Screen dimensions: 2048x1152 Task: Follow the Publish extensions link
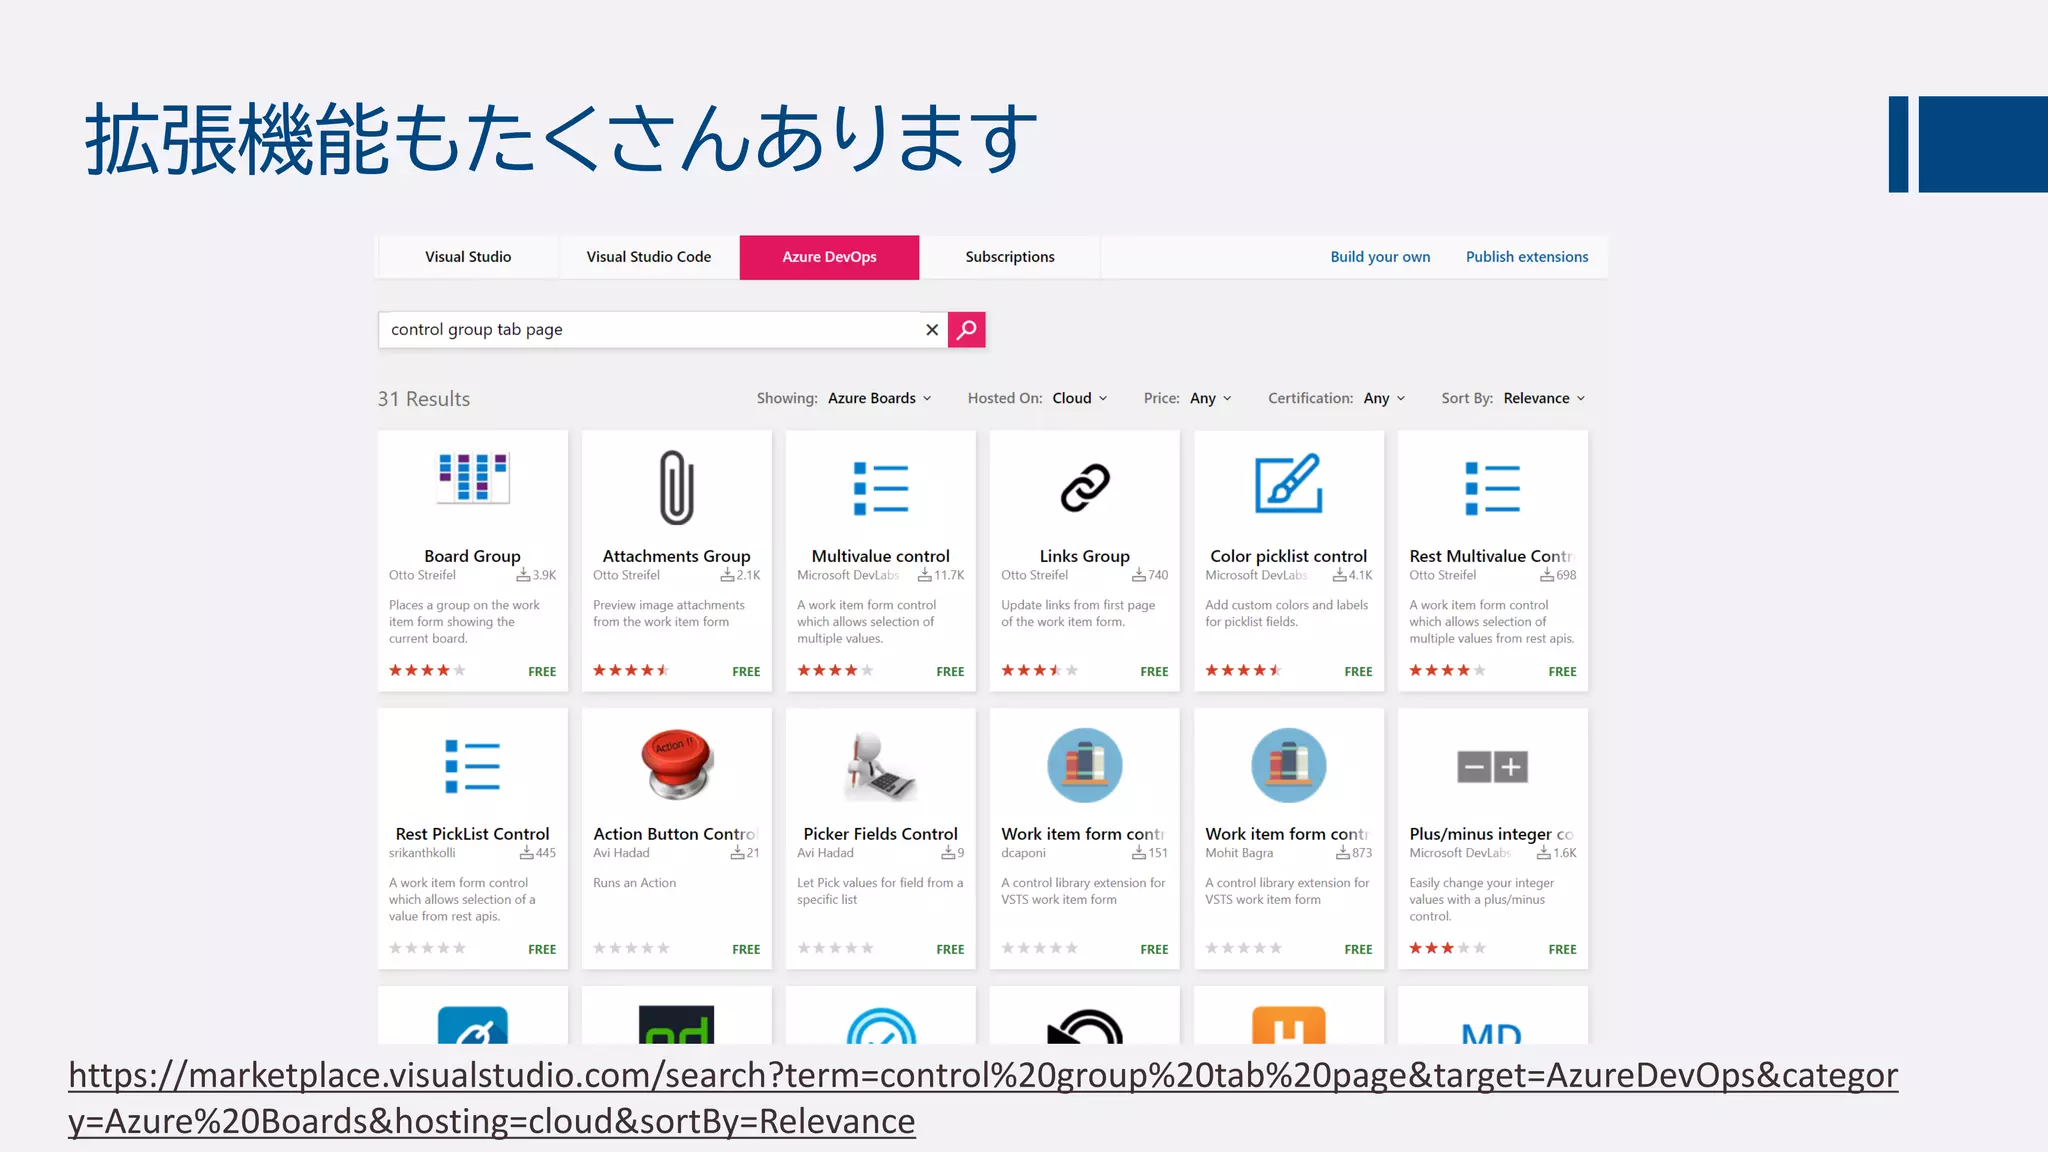click(x=1527, y=257)
